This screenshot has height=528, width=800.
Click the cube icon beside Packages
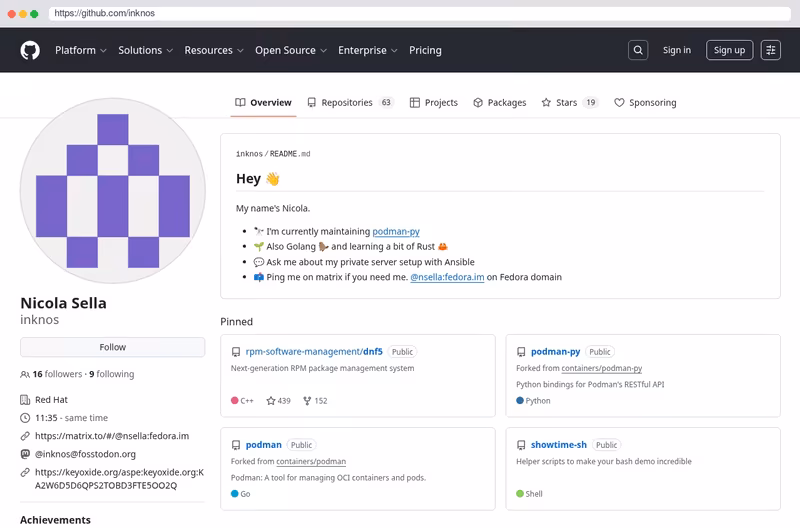pyautogui.click(x=478, y=103)
